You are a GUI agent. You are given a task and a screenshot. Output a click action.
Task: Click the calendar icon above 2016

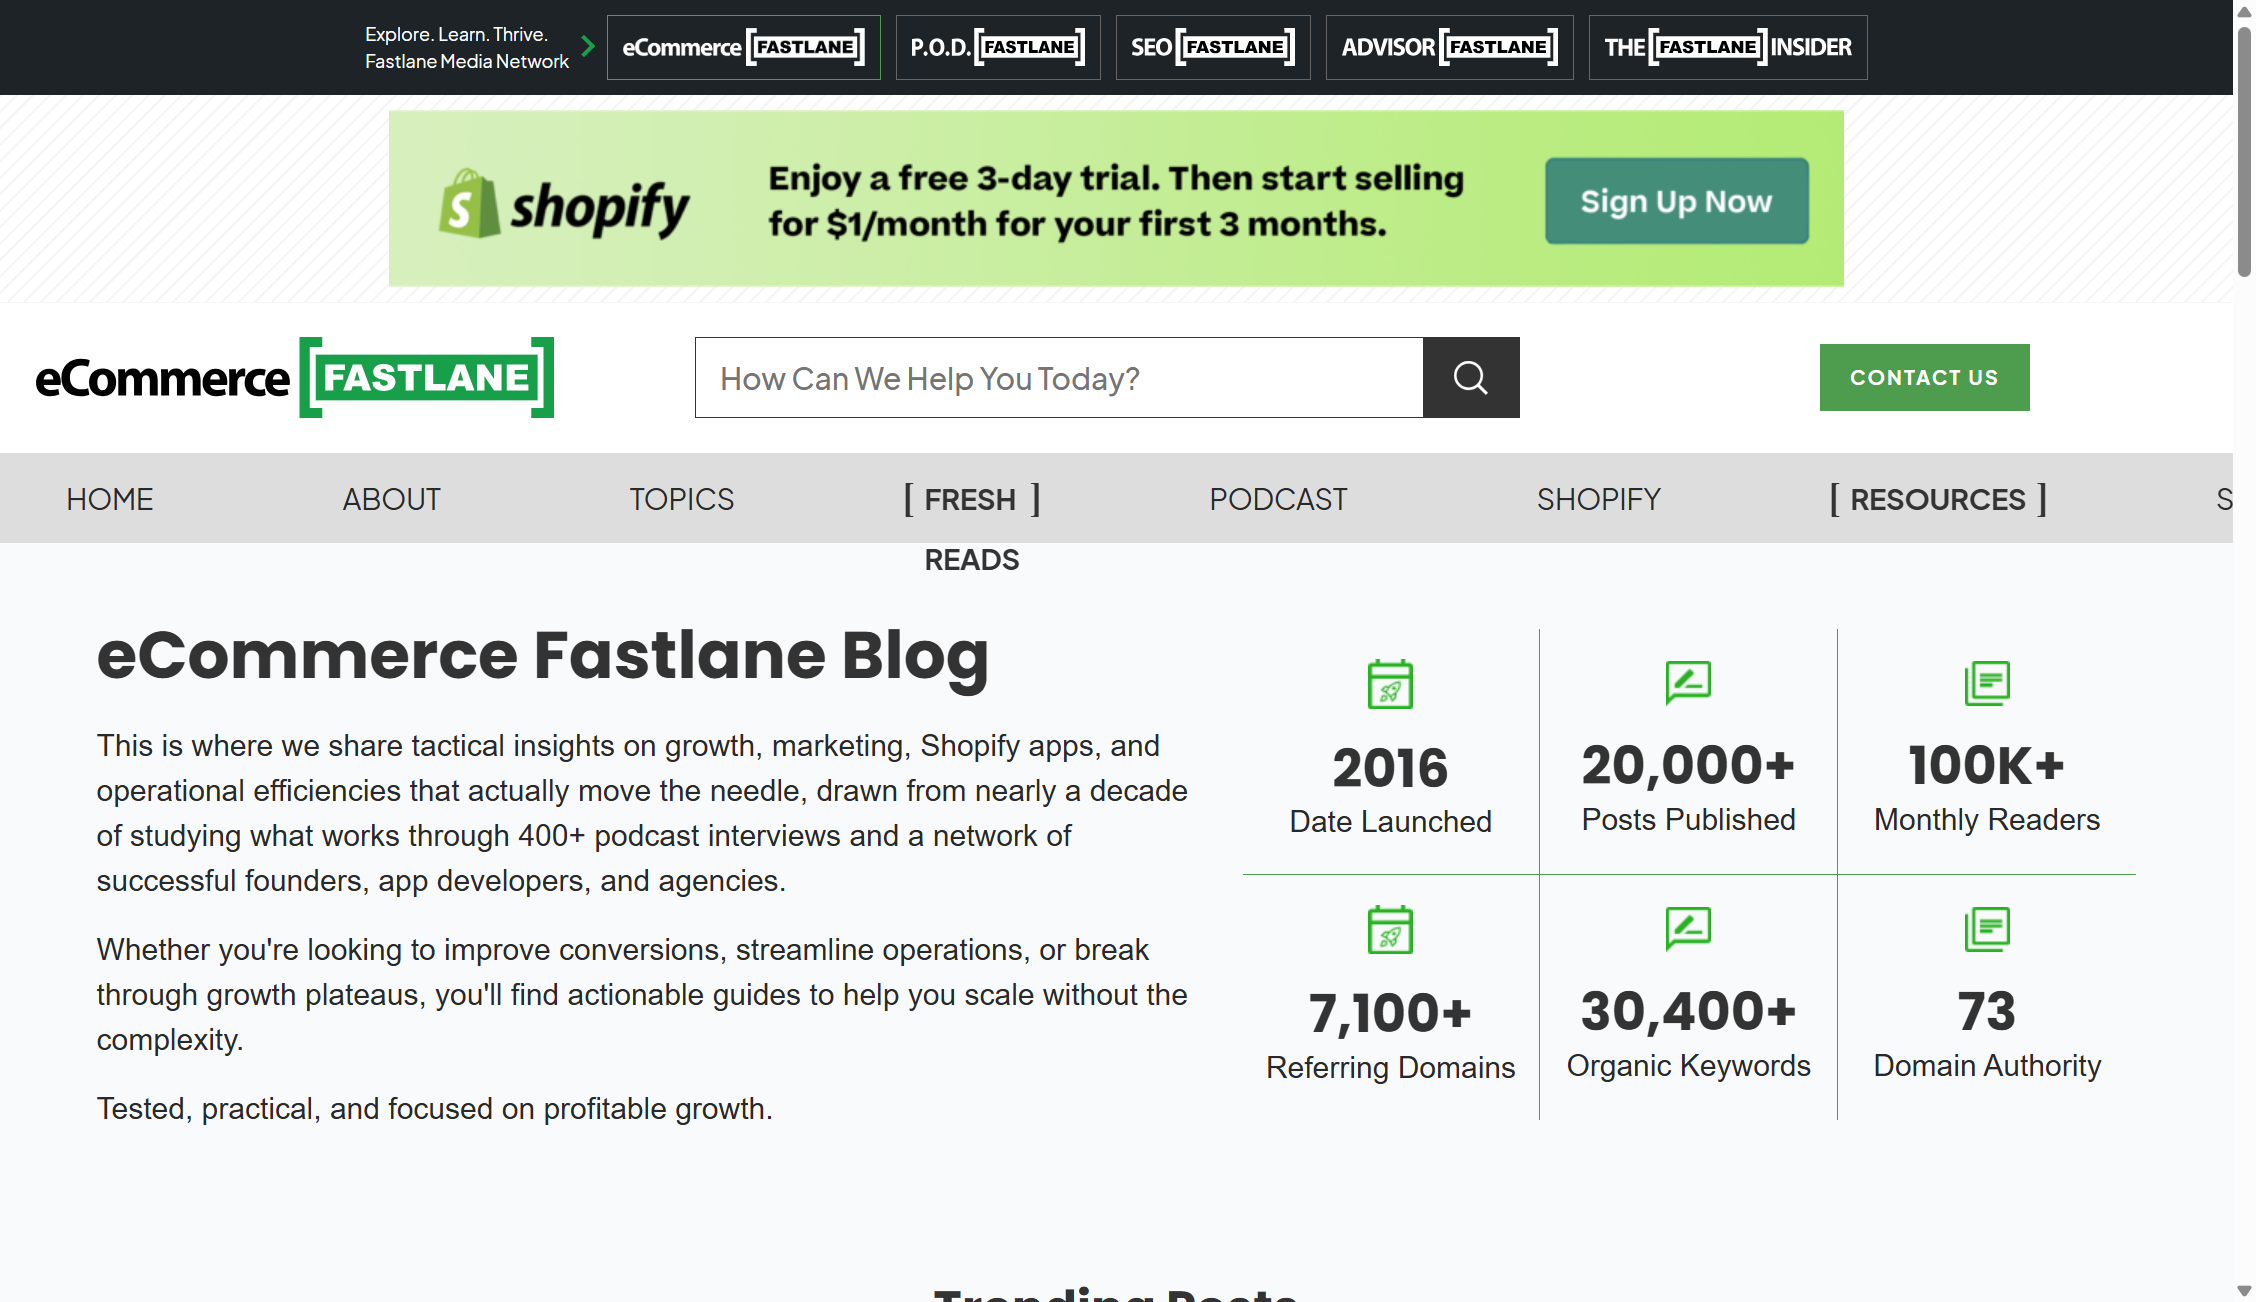1390,685
